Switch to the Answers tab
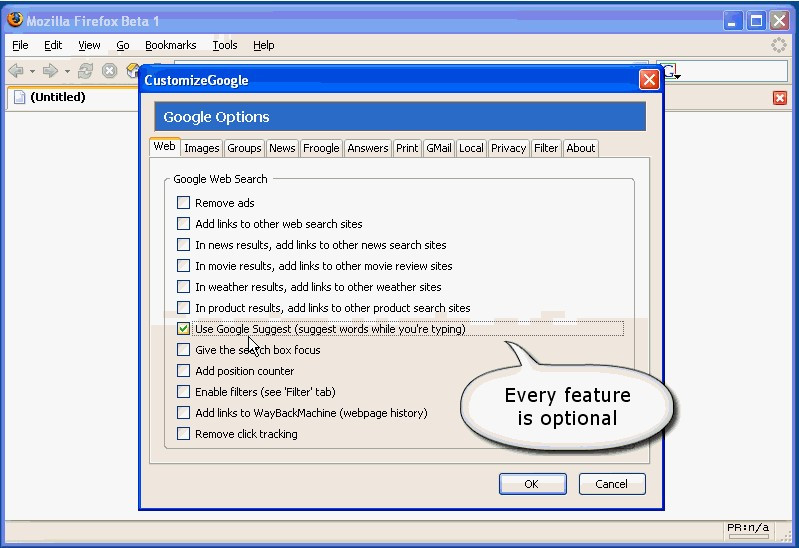 [x=367, y=148]
